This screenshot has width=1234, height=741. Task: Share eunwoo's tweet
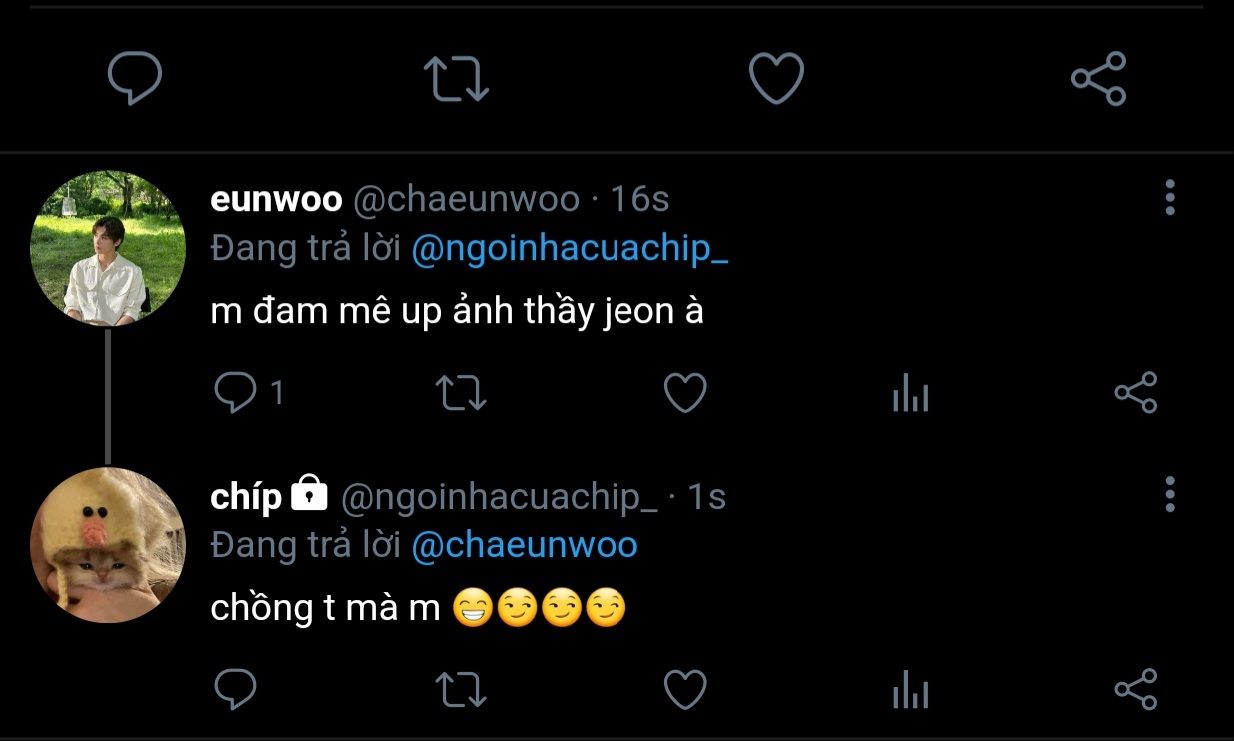(1135, 393)
